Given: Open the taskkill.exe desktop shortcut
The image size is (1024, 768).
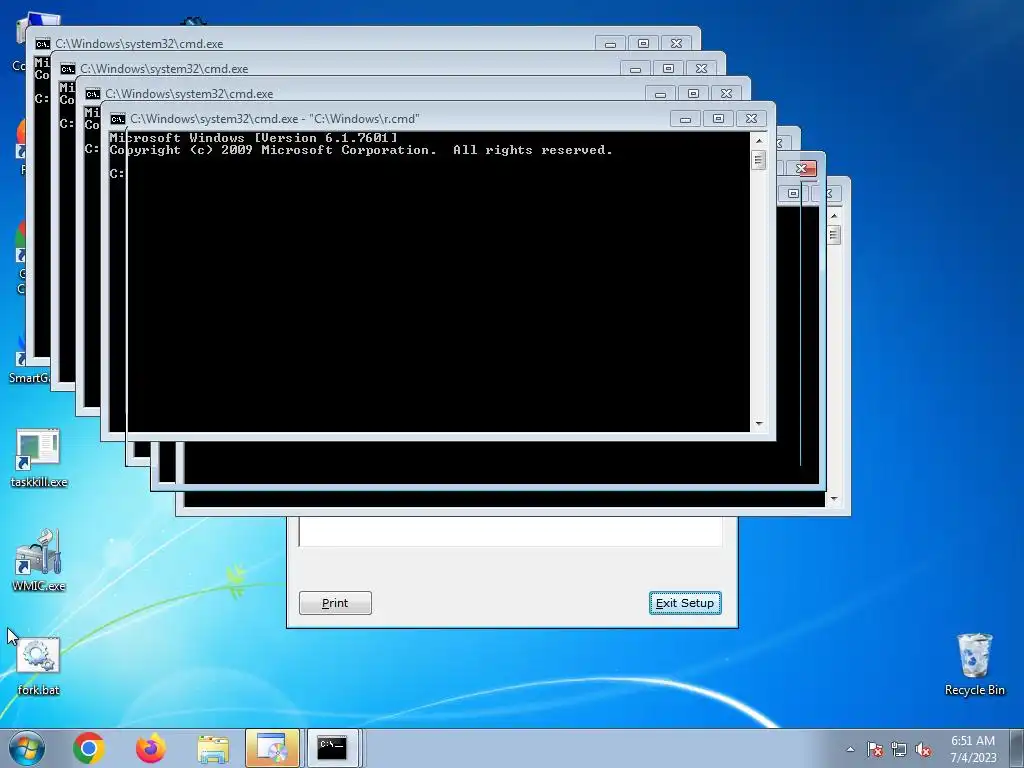Looking at the screenshot, I should (39, 458).
